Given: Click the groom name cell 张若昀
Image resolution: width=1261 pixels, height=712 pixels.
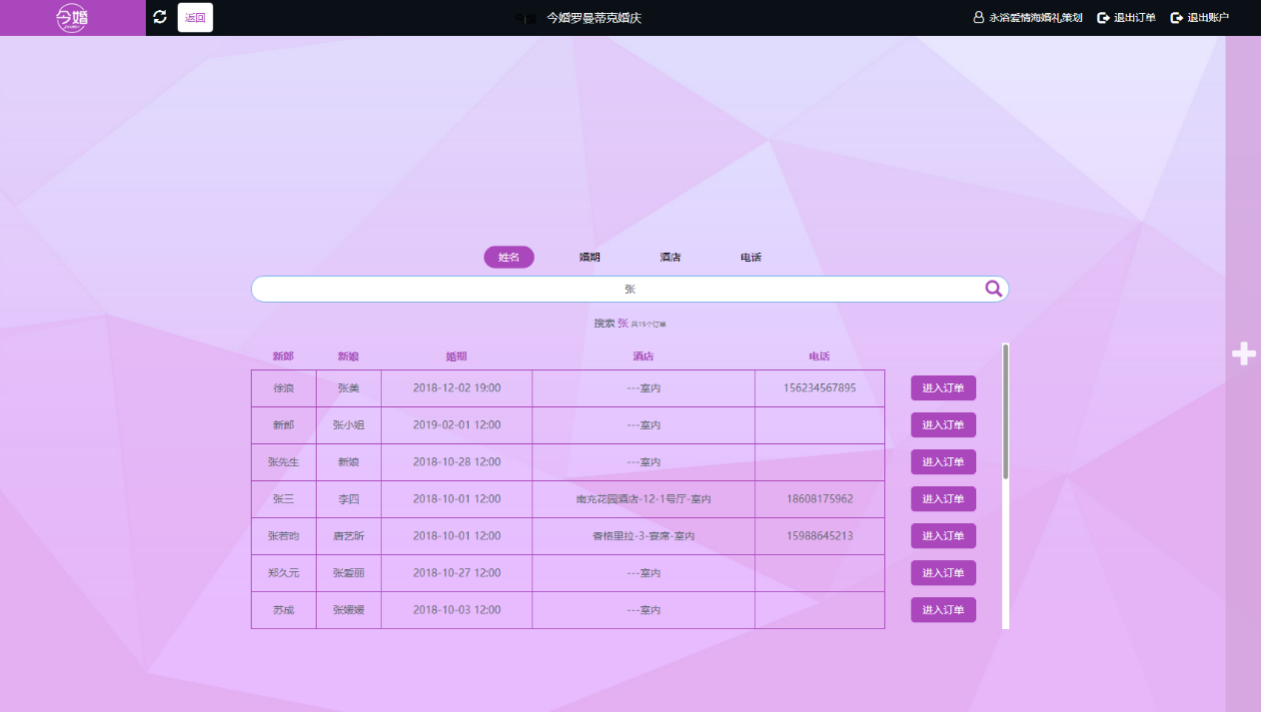Looking at the screenshot, I should click(284, 536).
